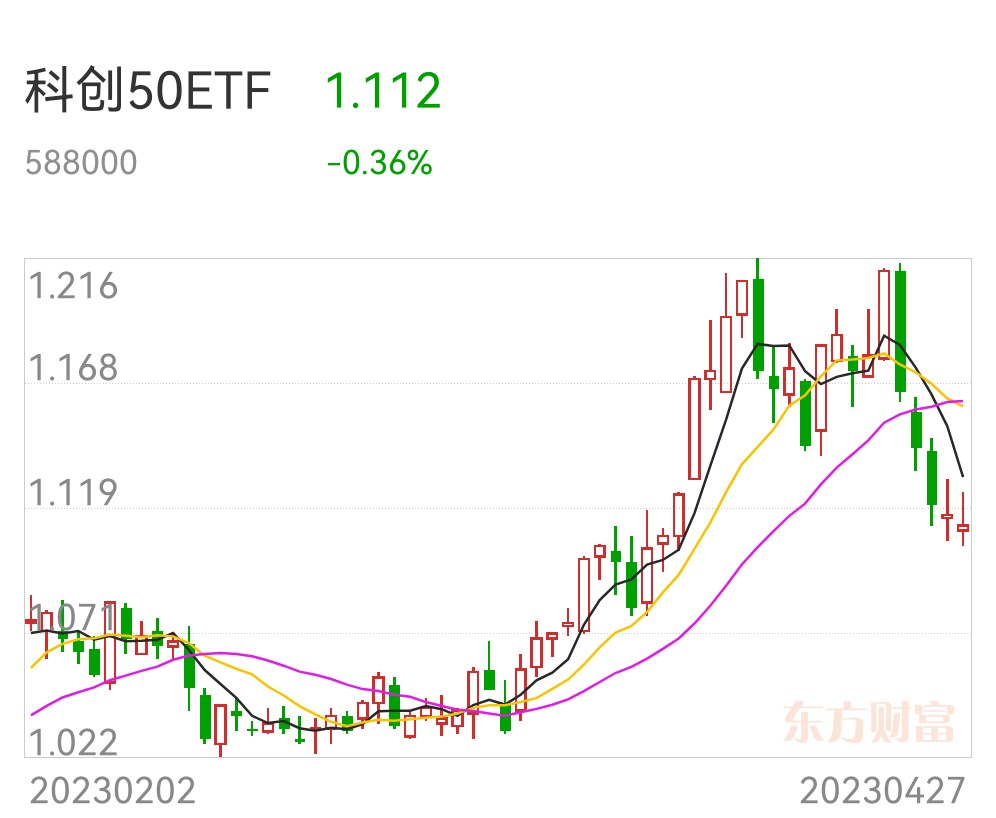Click the start date 20230202
The width and height of the screenshot is (996, 818).
tap(112, 791)
